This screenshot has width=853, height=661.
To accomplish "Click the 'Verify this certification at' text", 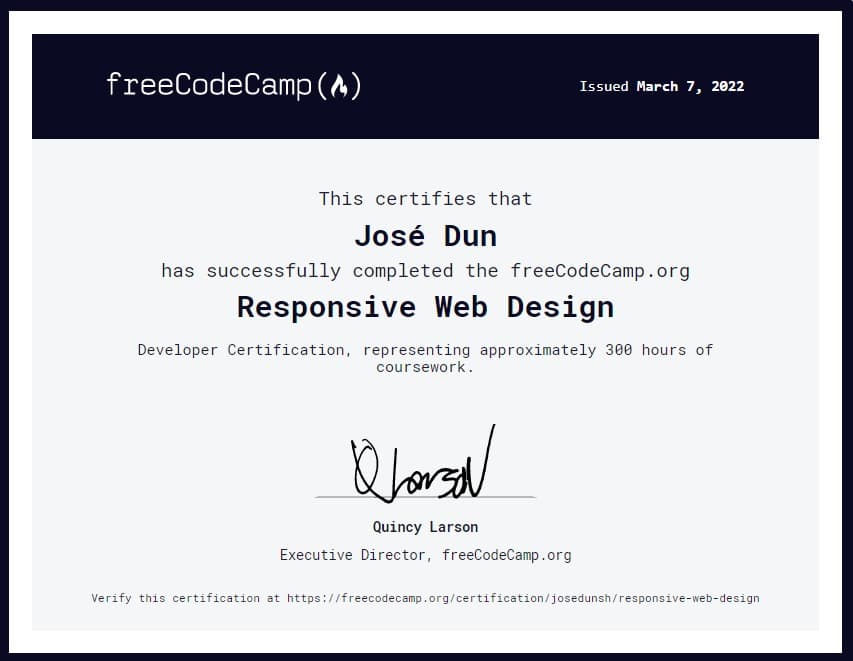I will click(x=186, y=598).
